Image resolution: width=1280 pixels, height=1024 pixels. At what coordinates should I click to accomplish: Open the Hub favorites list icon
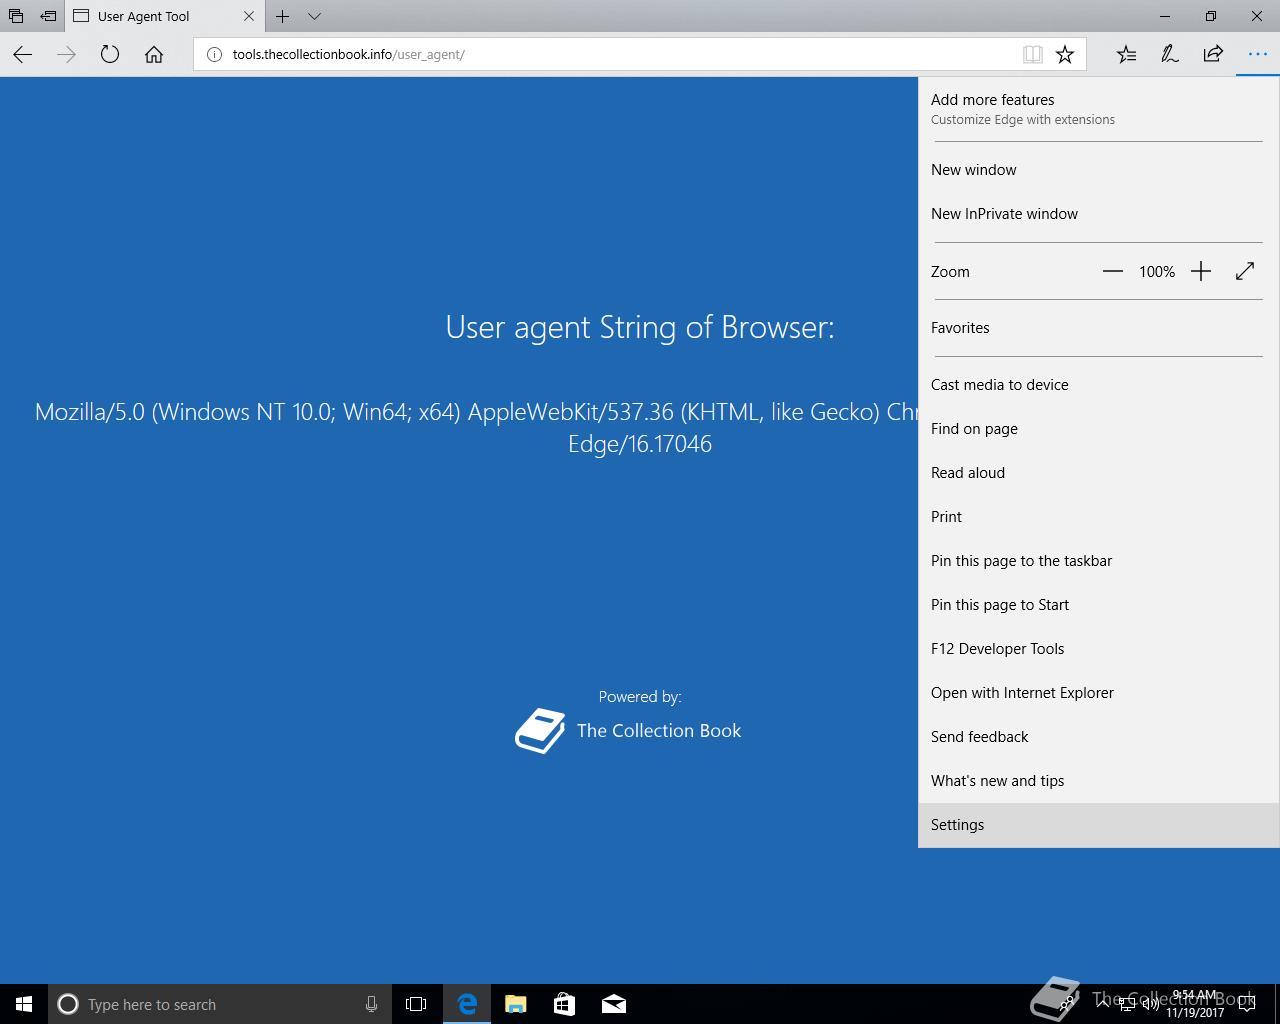[x=1126, y=55]
